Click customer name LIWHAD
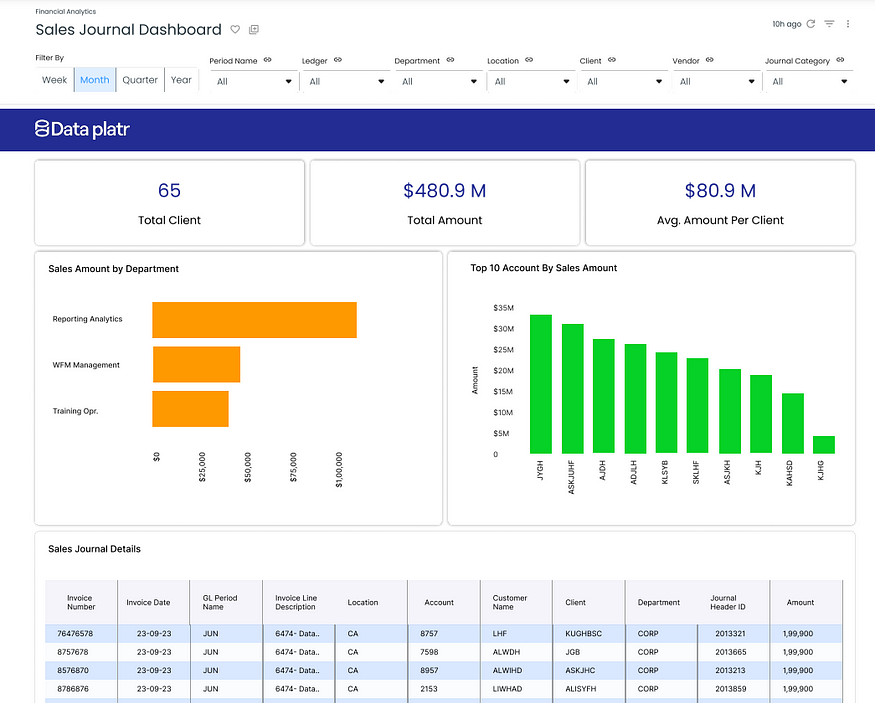 pyautogui.click(x=507, y=688)
